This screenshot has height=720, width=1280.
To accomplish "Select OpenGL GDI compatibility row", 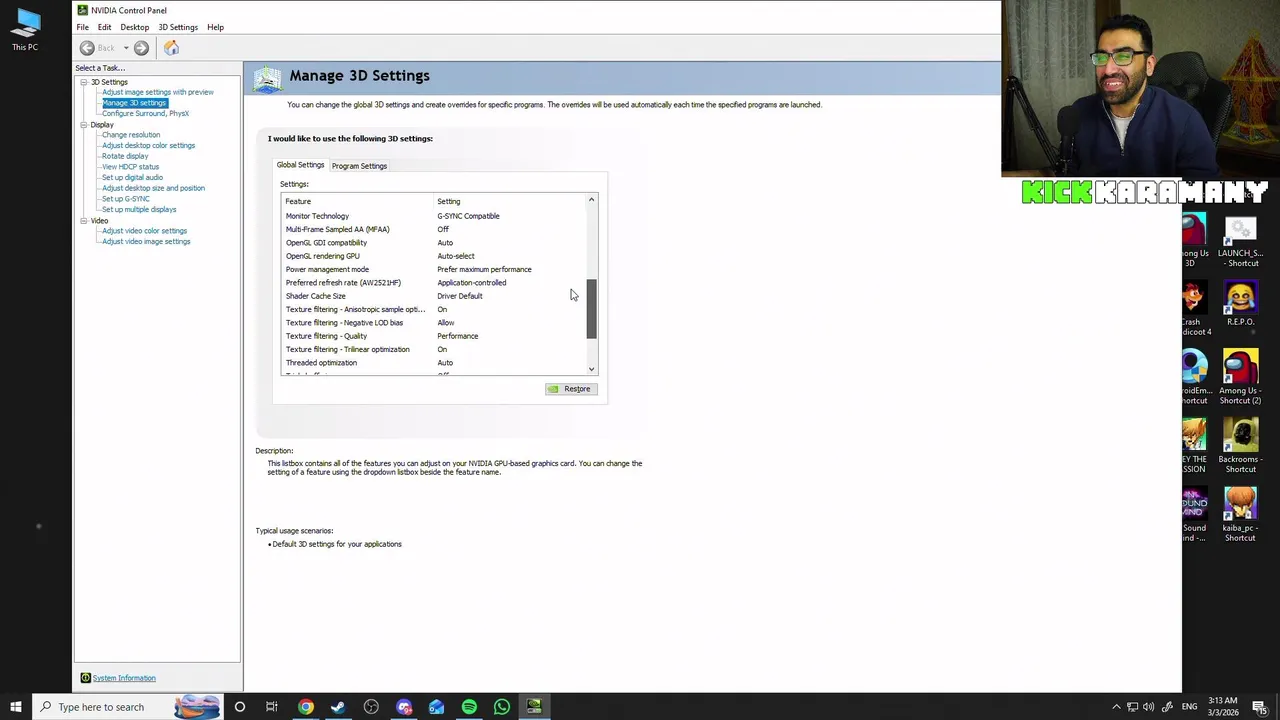I will tap(433, 243).
